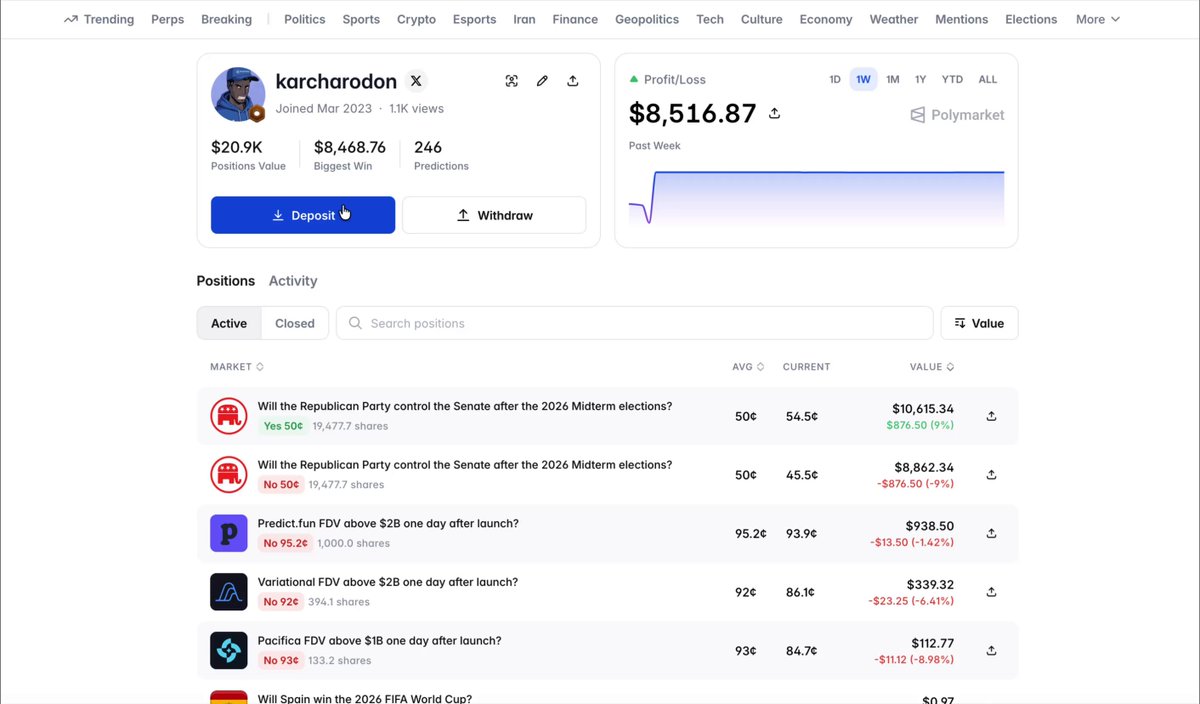Share the $8,862.34 position row
This screenshot has height=704, width=1200.
[x=991, y=475]
